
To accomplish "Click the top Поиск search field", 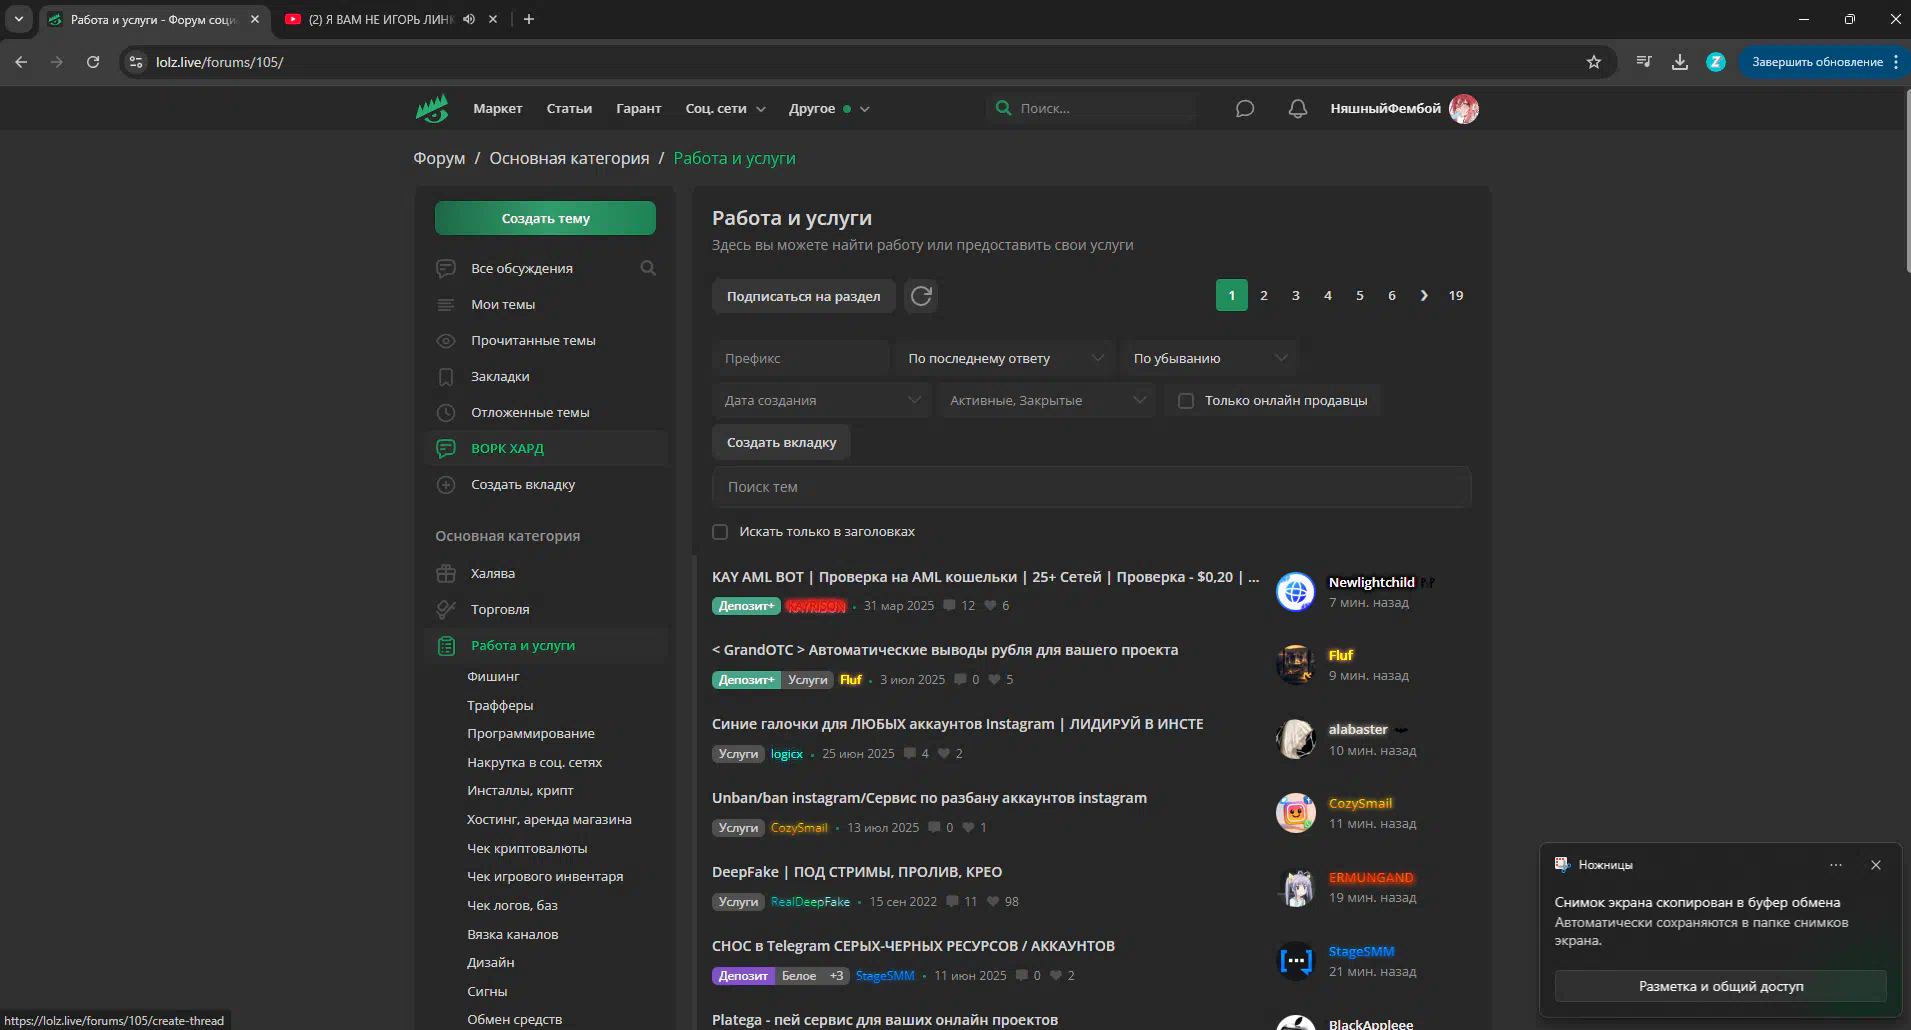I will coord(1091,108).
